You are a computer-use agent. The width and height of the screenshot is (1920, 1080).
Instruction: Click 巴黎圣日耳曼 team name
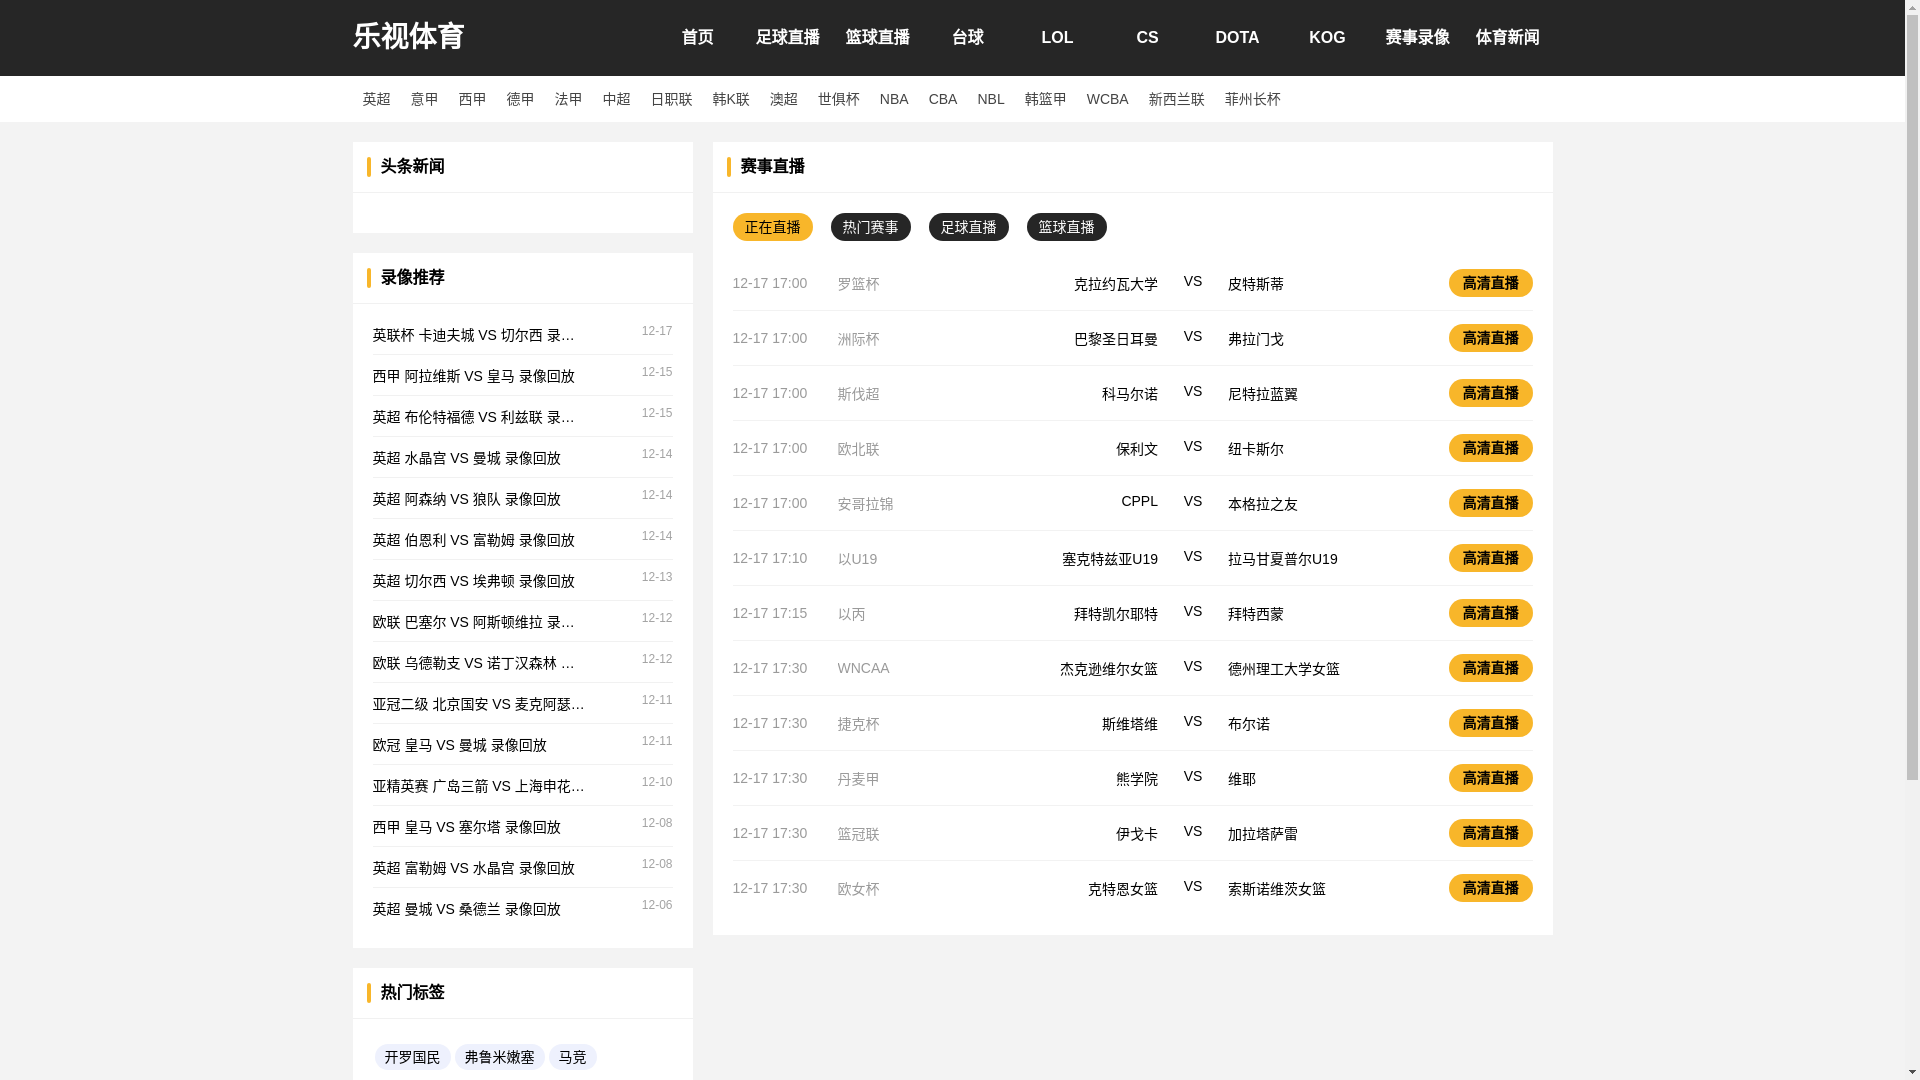coord(1116,339)
